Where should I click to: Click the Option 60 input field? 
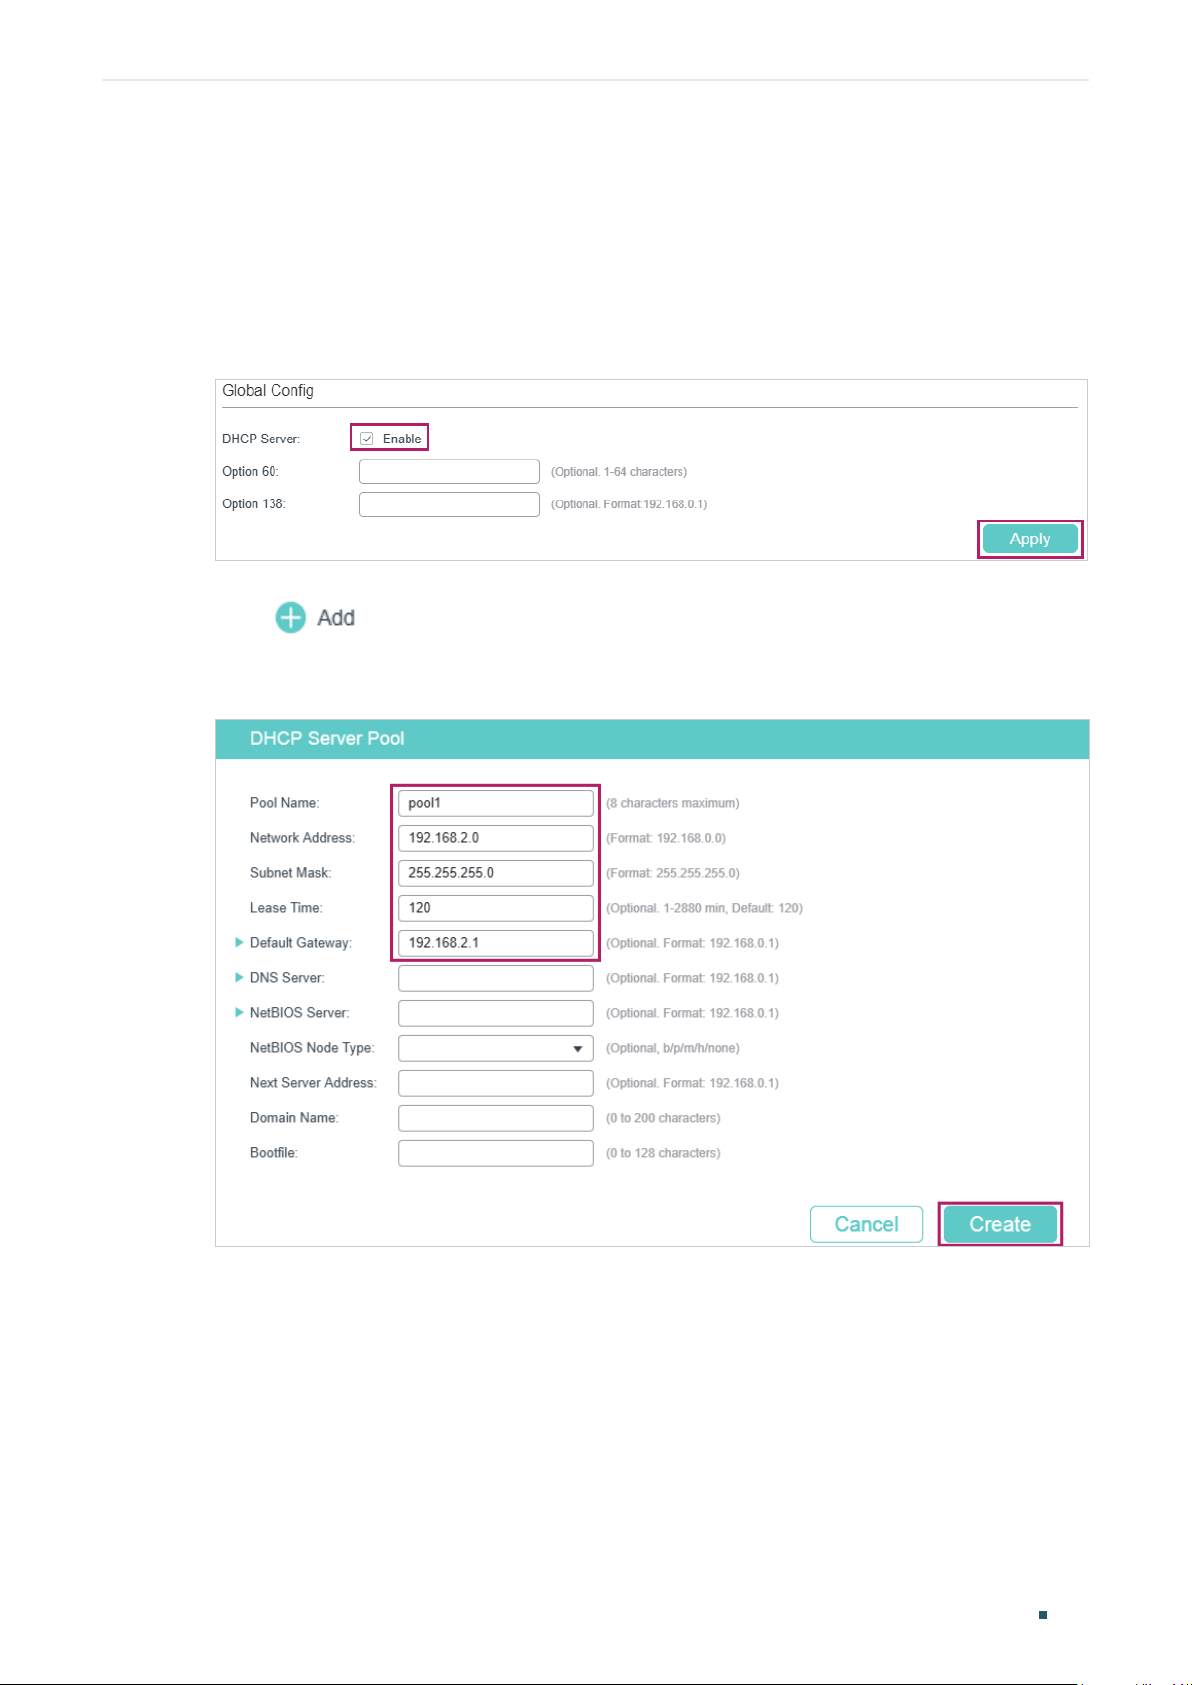(x=449, y=472)
